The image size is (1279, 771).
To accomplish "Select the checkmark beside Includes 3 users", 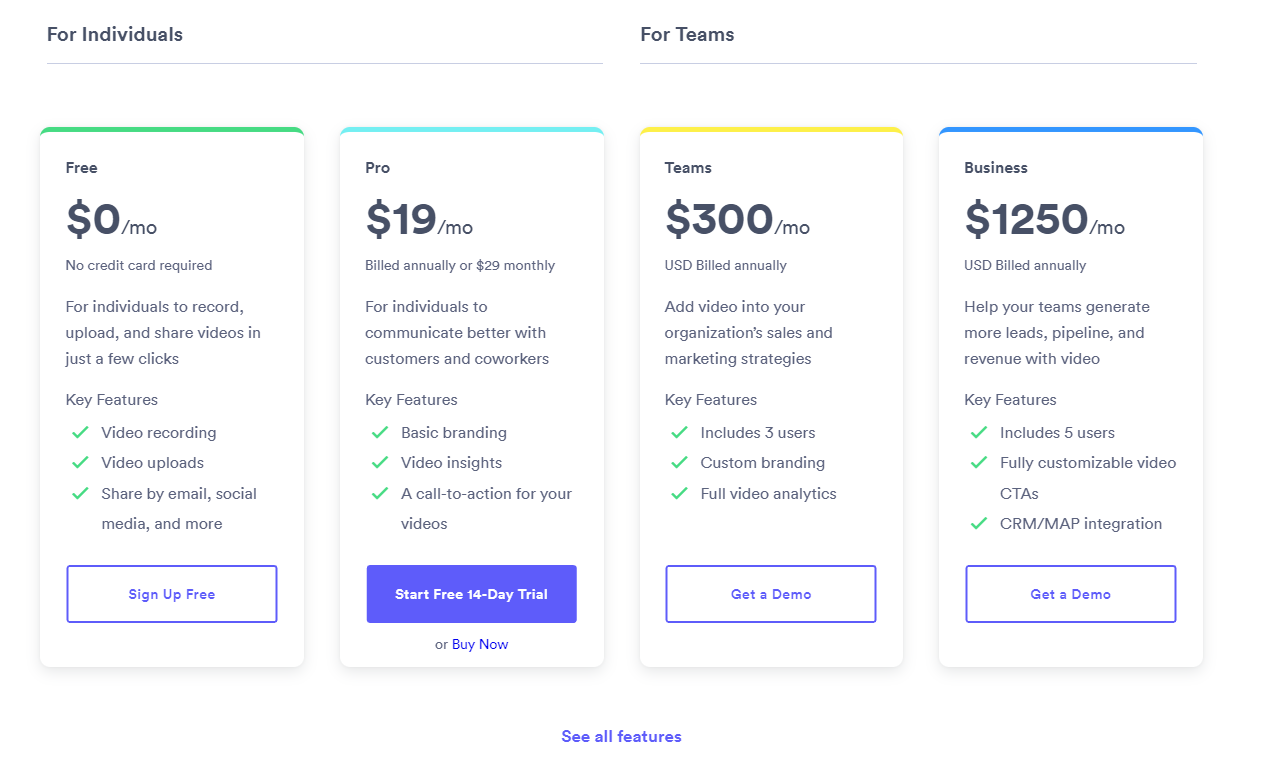I will [x=679, y=432].
